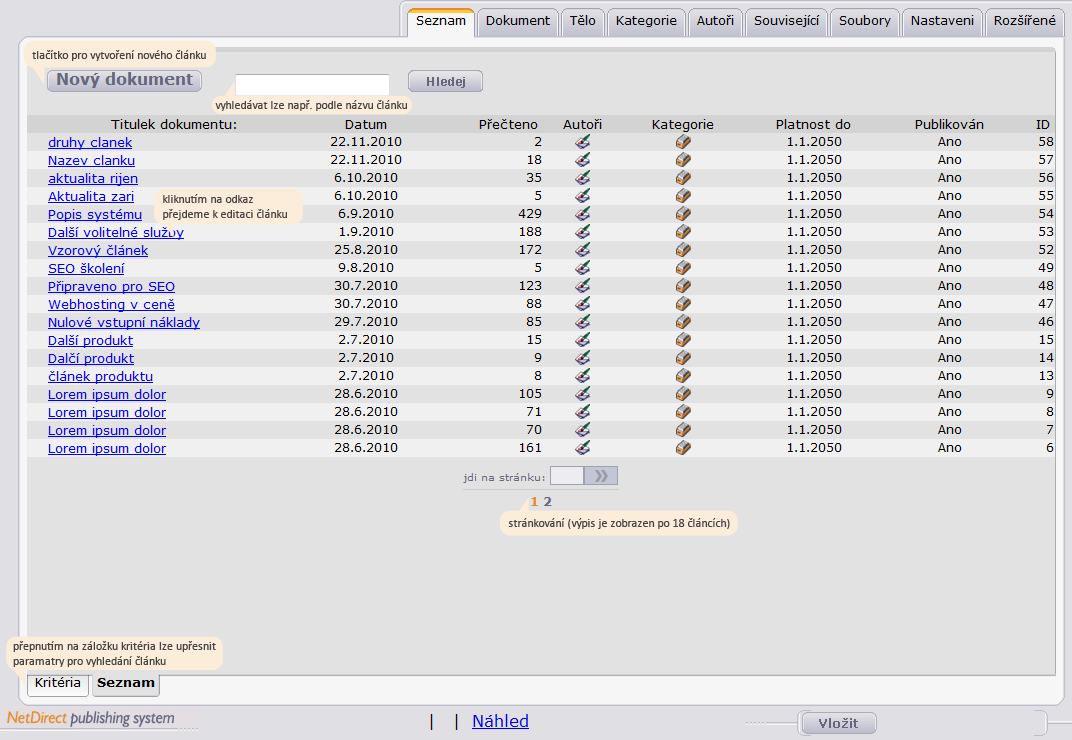Click the Hledej search button
Image resolution: width=1072 pixels, height=740 pixels.
tap(445, 81)
